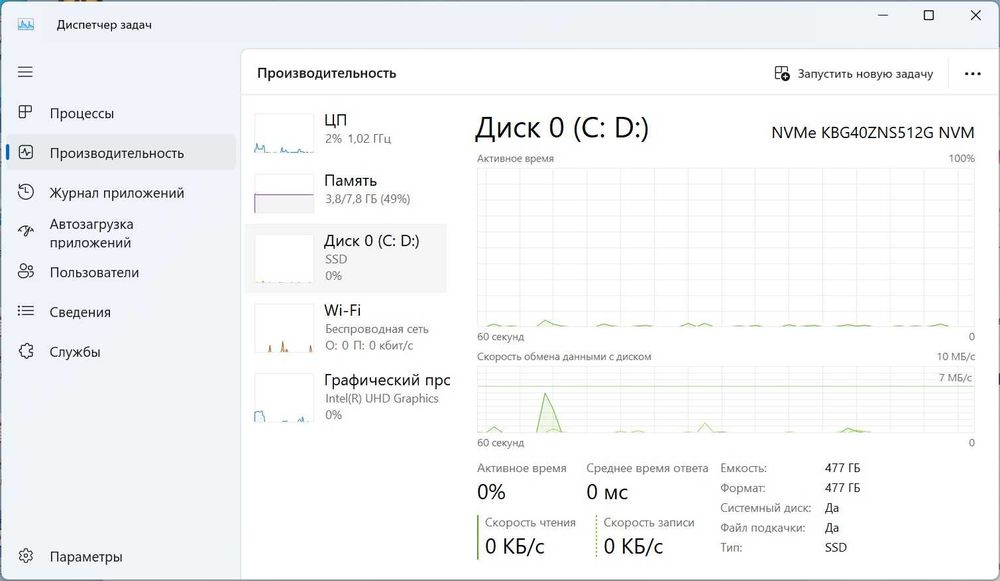Maximize the Task Manager window
The width and height of the screenshot is (1000, 581).
pyautogui.click(x=928, y=16)
